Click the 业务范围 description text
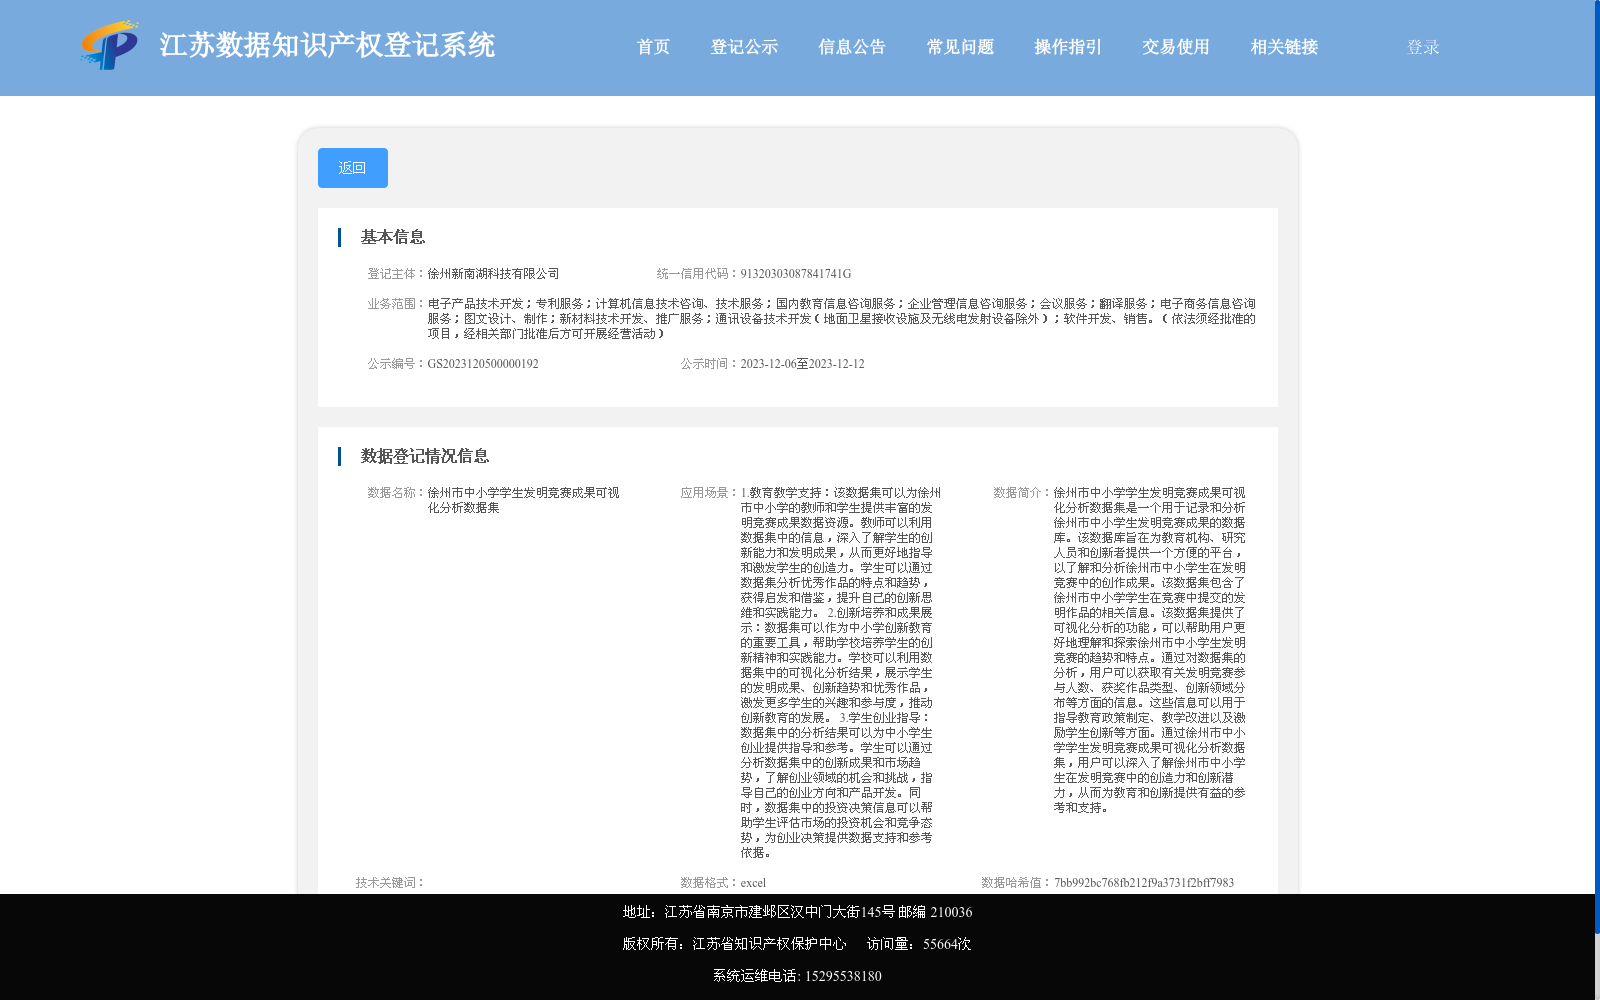 pos(842,319)
